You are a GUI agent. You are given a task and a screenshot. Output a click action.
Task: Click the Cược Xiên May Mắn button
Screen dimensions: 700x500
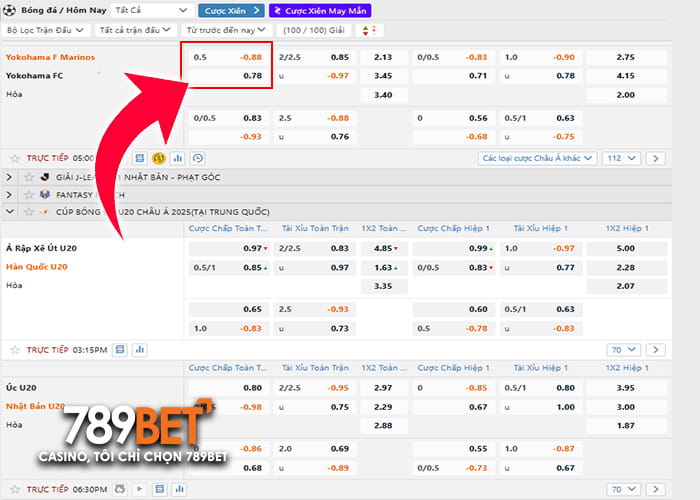point(320,10)
